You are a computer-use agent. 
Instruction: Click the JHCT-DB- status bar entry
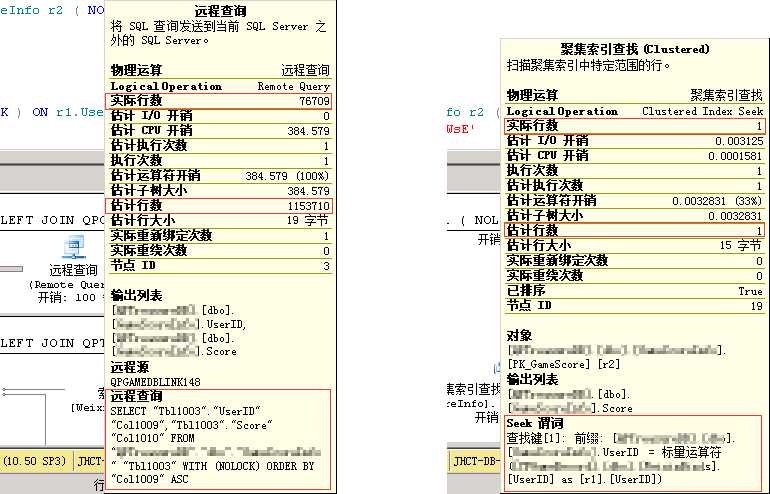coord(475,461)
